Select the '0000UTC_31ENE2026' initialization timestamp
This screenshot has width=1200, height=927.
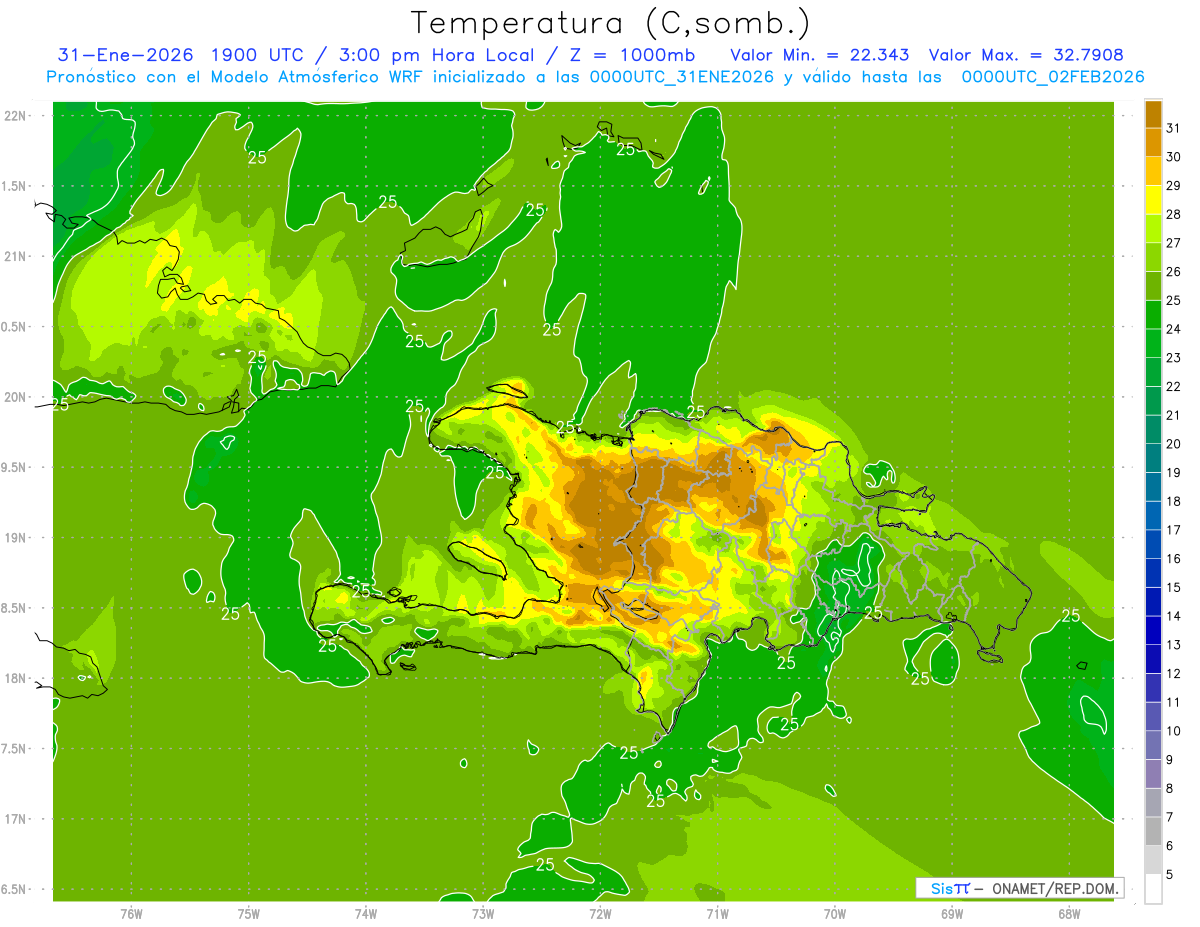[x=681, y=77]
